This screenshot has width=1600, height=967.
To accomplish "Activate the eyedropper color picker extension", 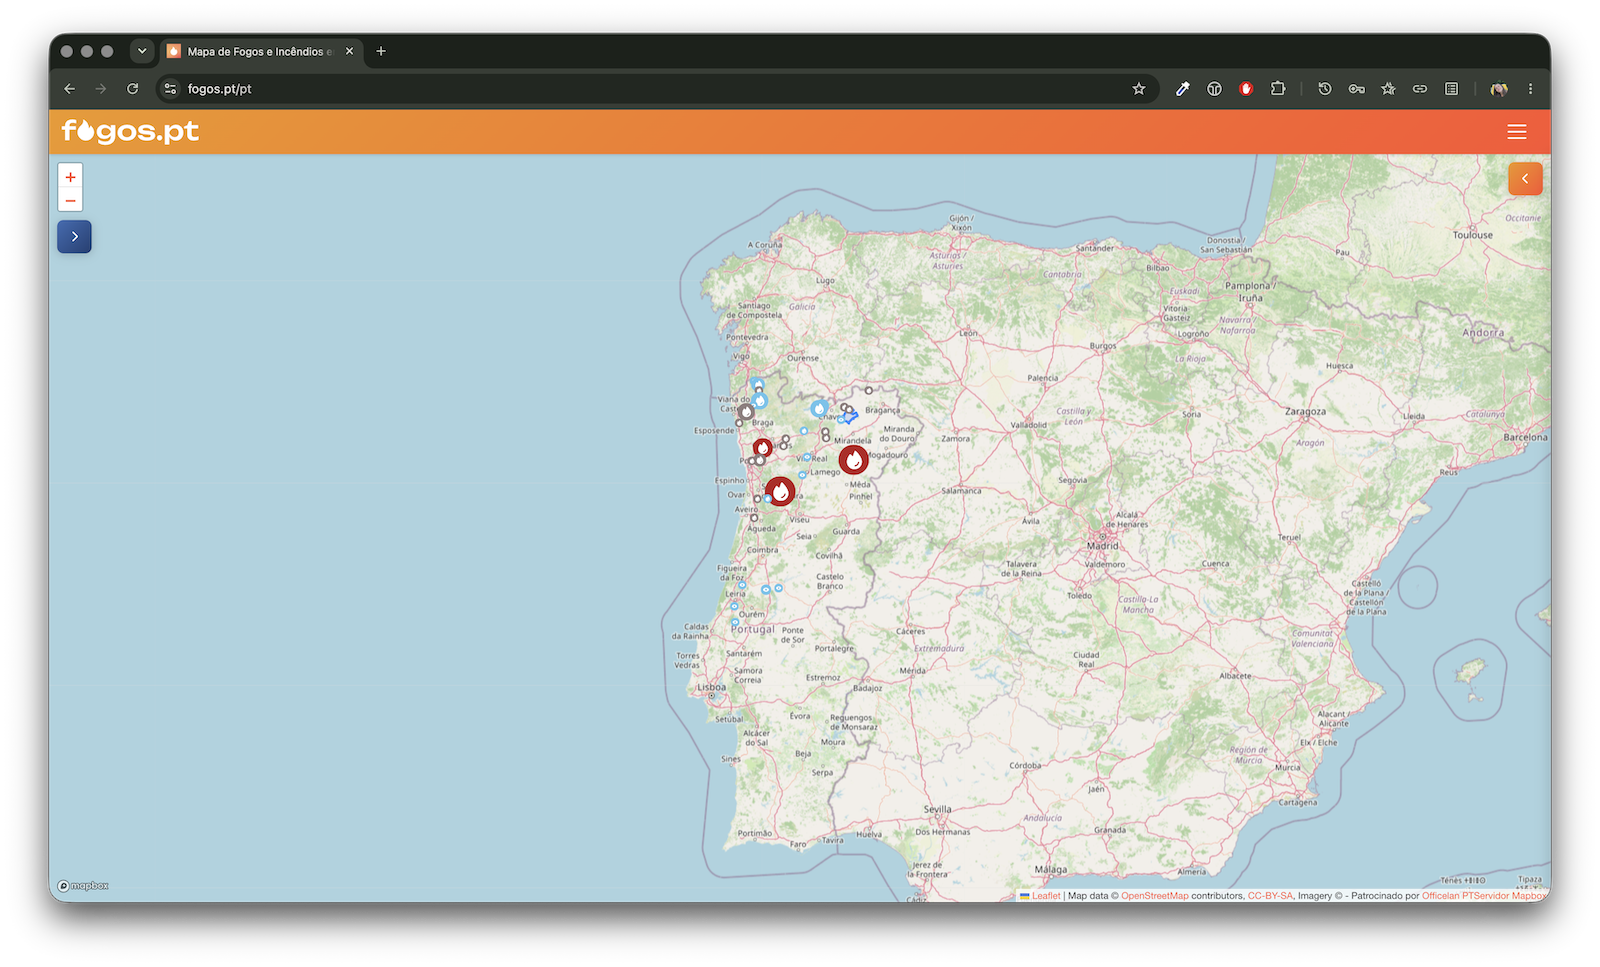I will 1183,89.
